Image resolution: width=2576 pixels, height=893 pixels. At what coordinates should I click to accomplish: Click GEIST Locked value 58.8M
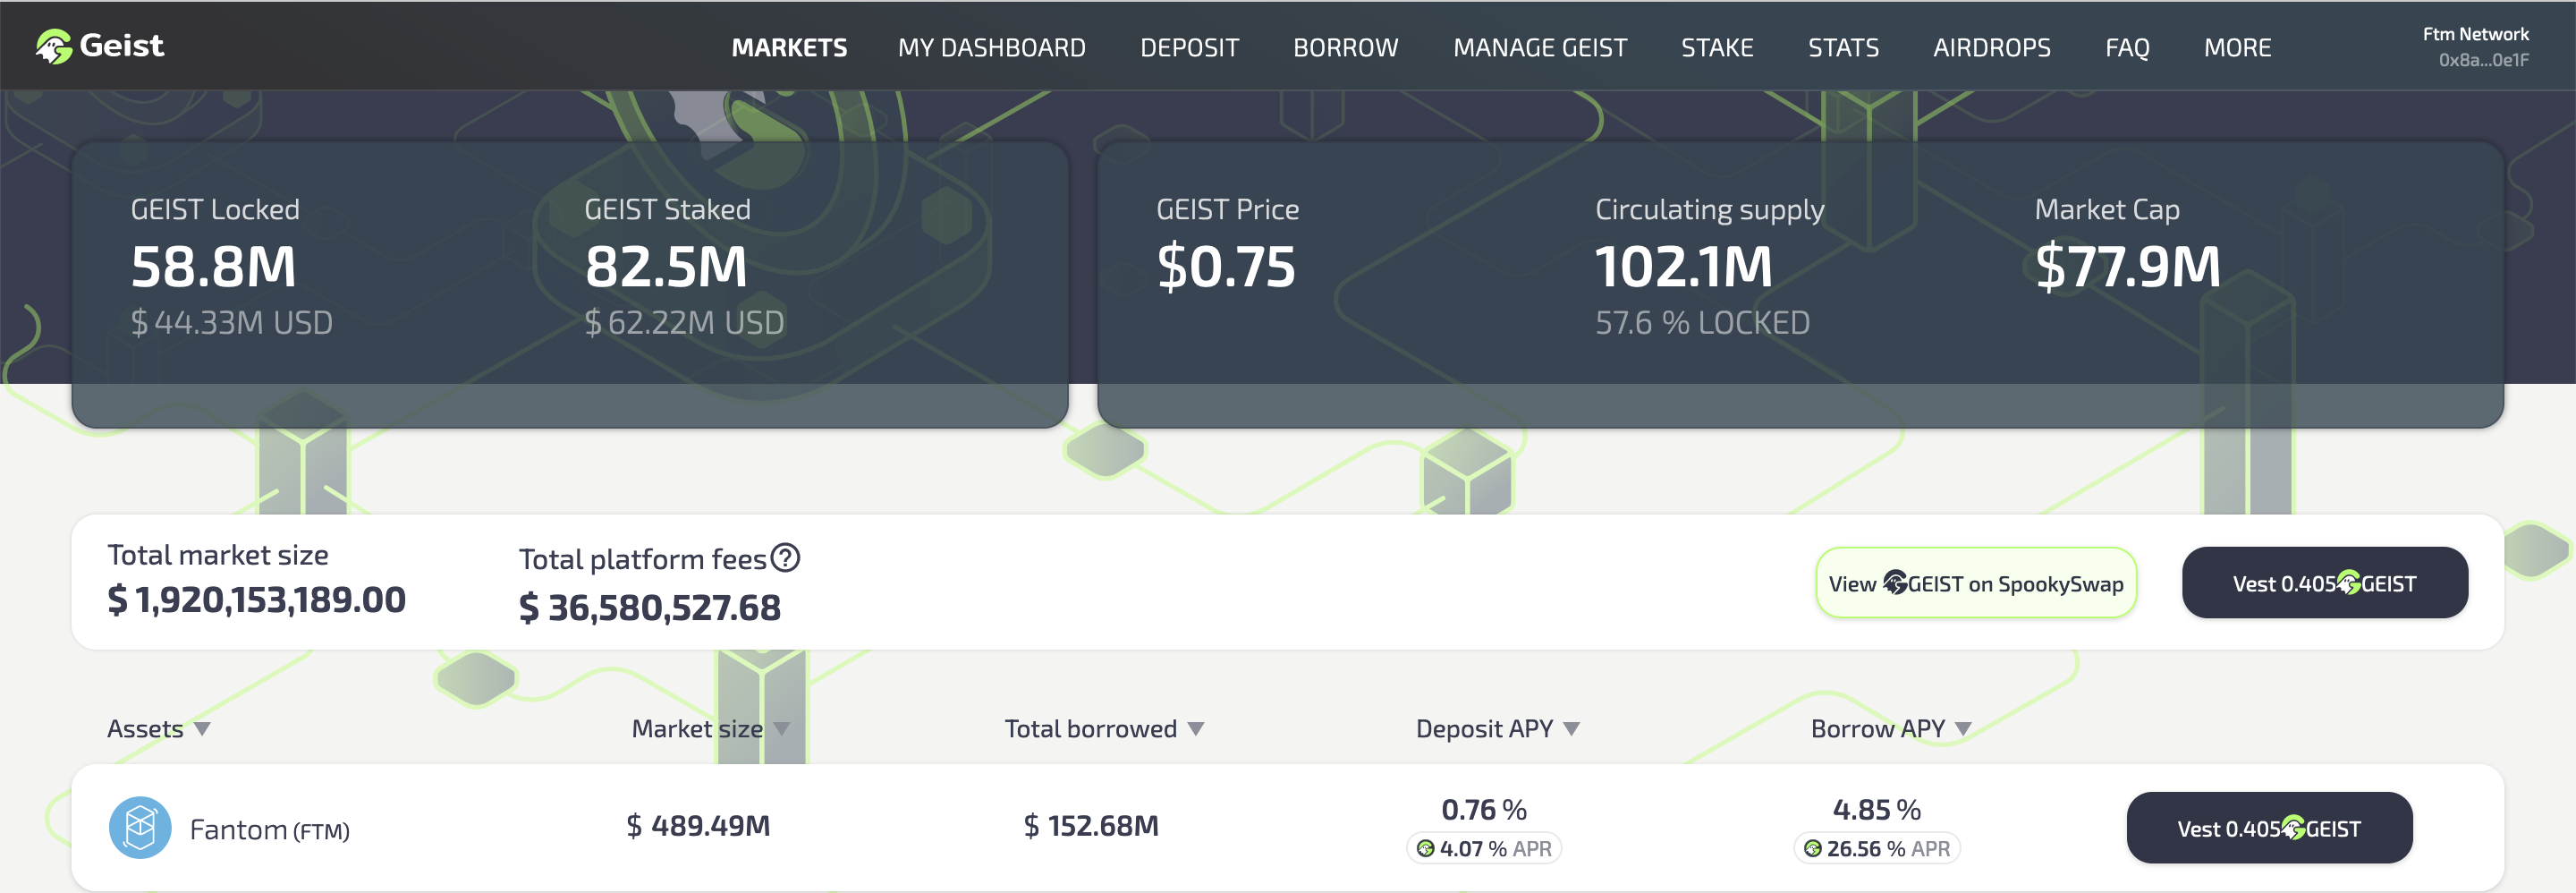tap(213, 267)
